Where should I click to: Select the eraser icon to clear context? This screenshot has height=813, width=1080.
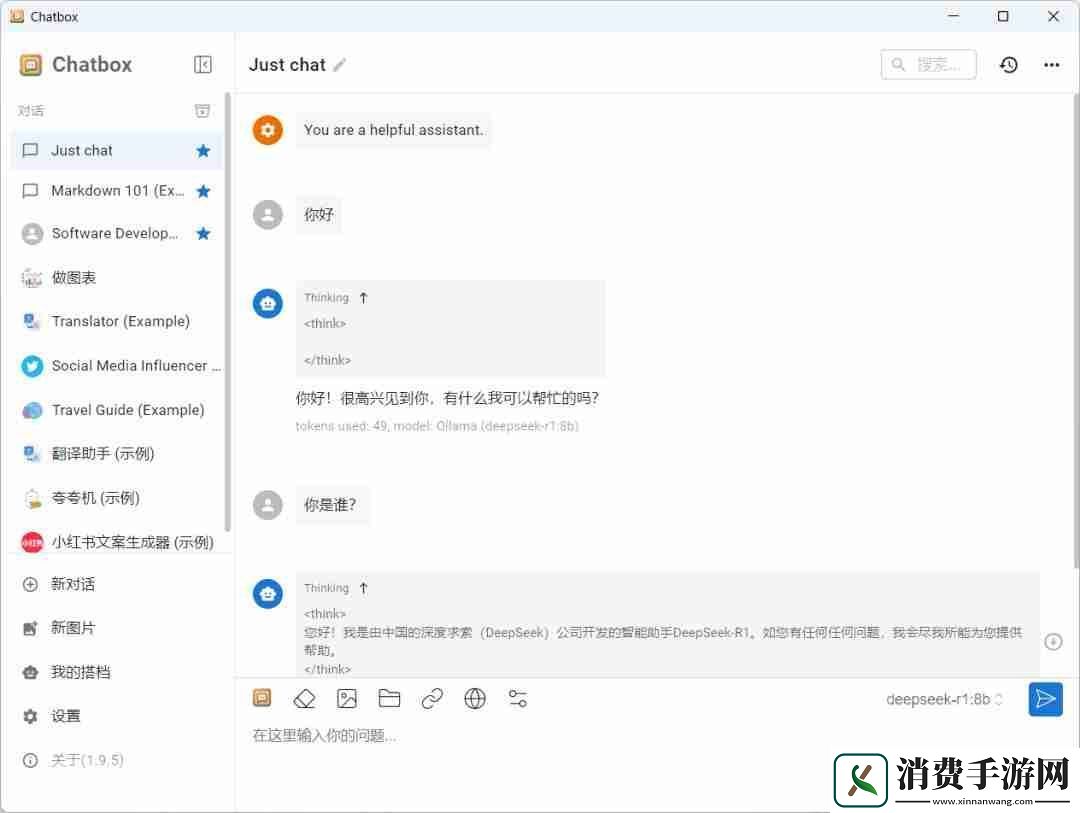pyautogui.click(x=304, y=698)
